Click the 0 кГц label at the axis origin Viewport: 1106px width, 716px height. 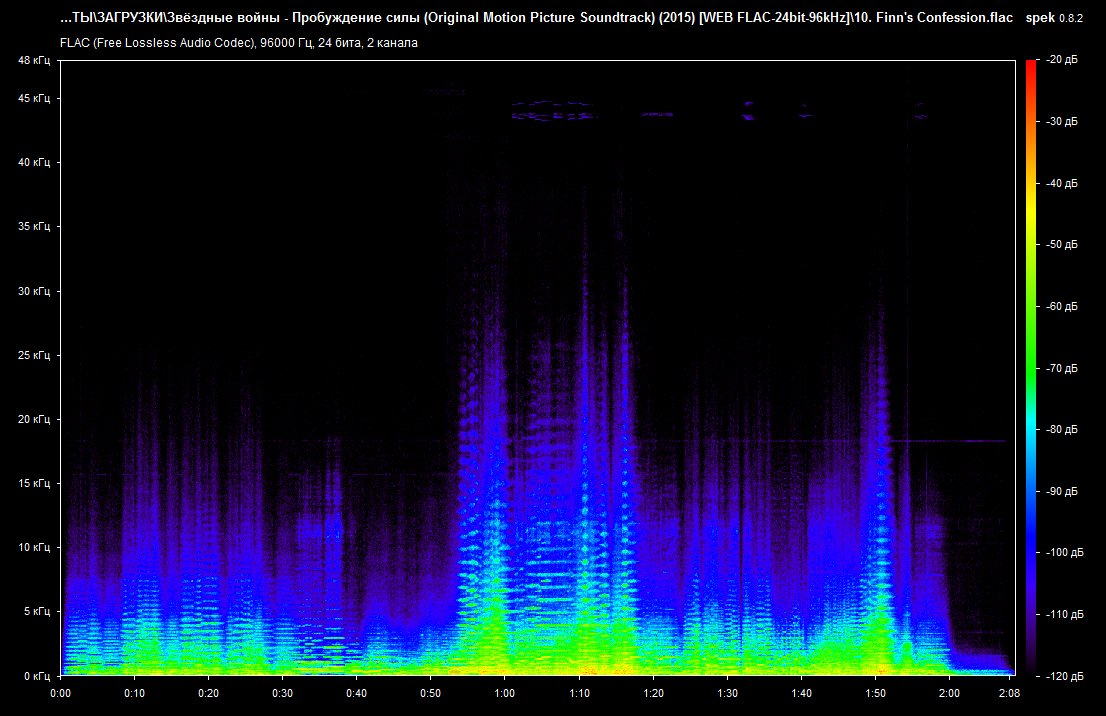(x=36, y=676)
